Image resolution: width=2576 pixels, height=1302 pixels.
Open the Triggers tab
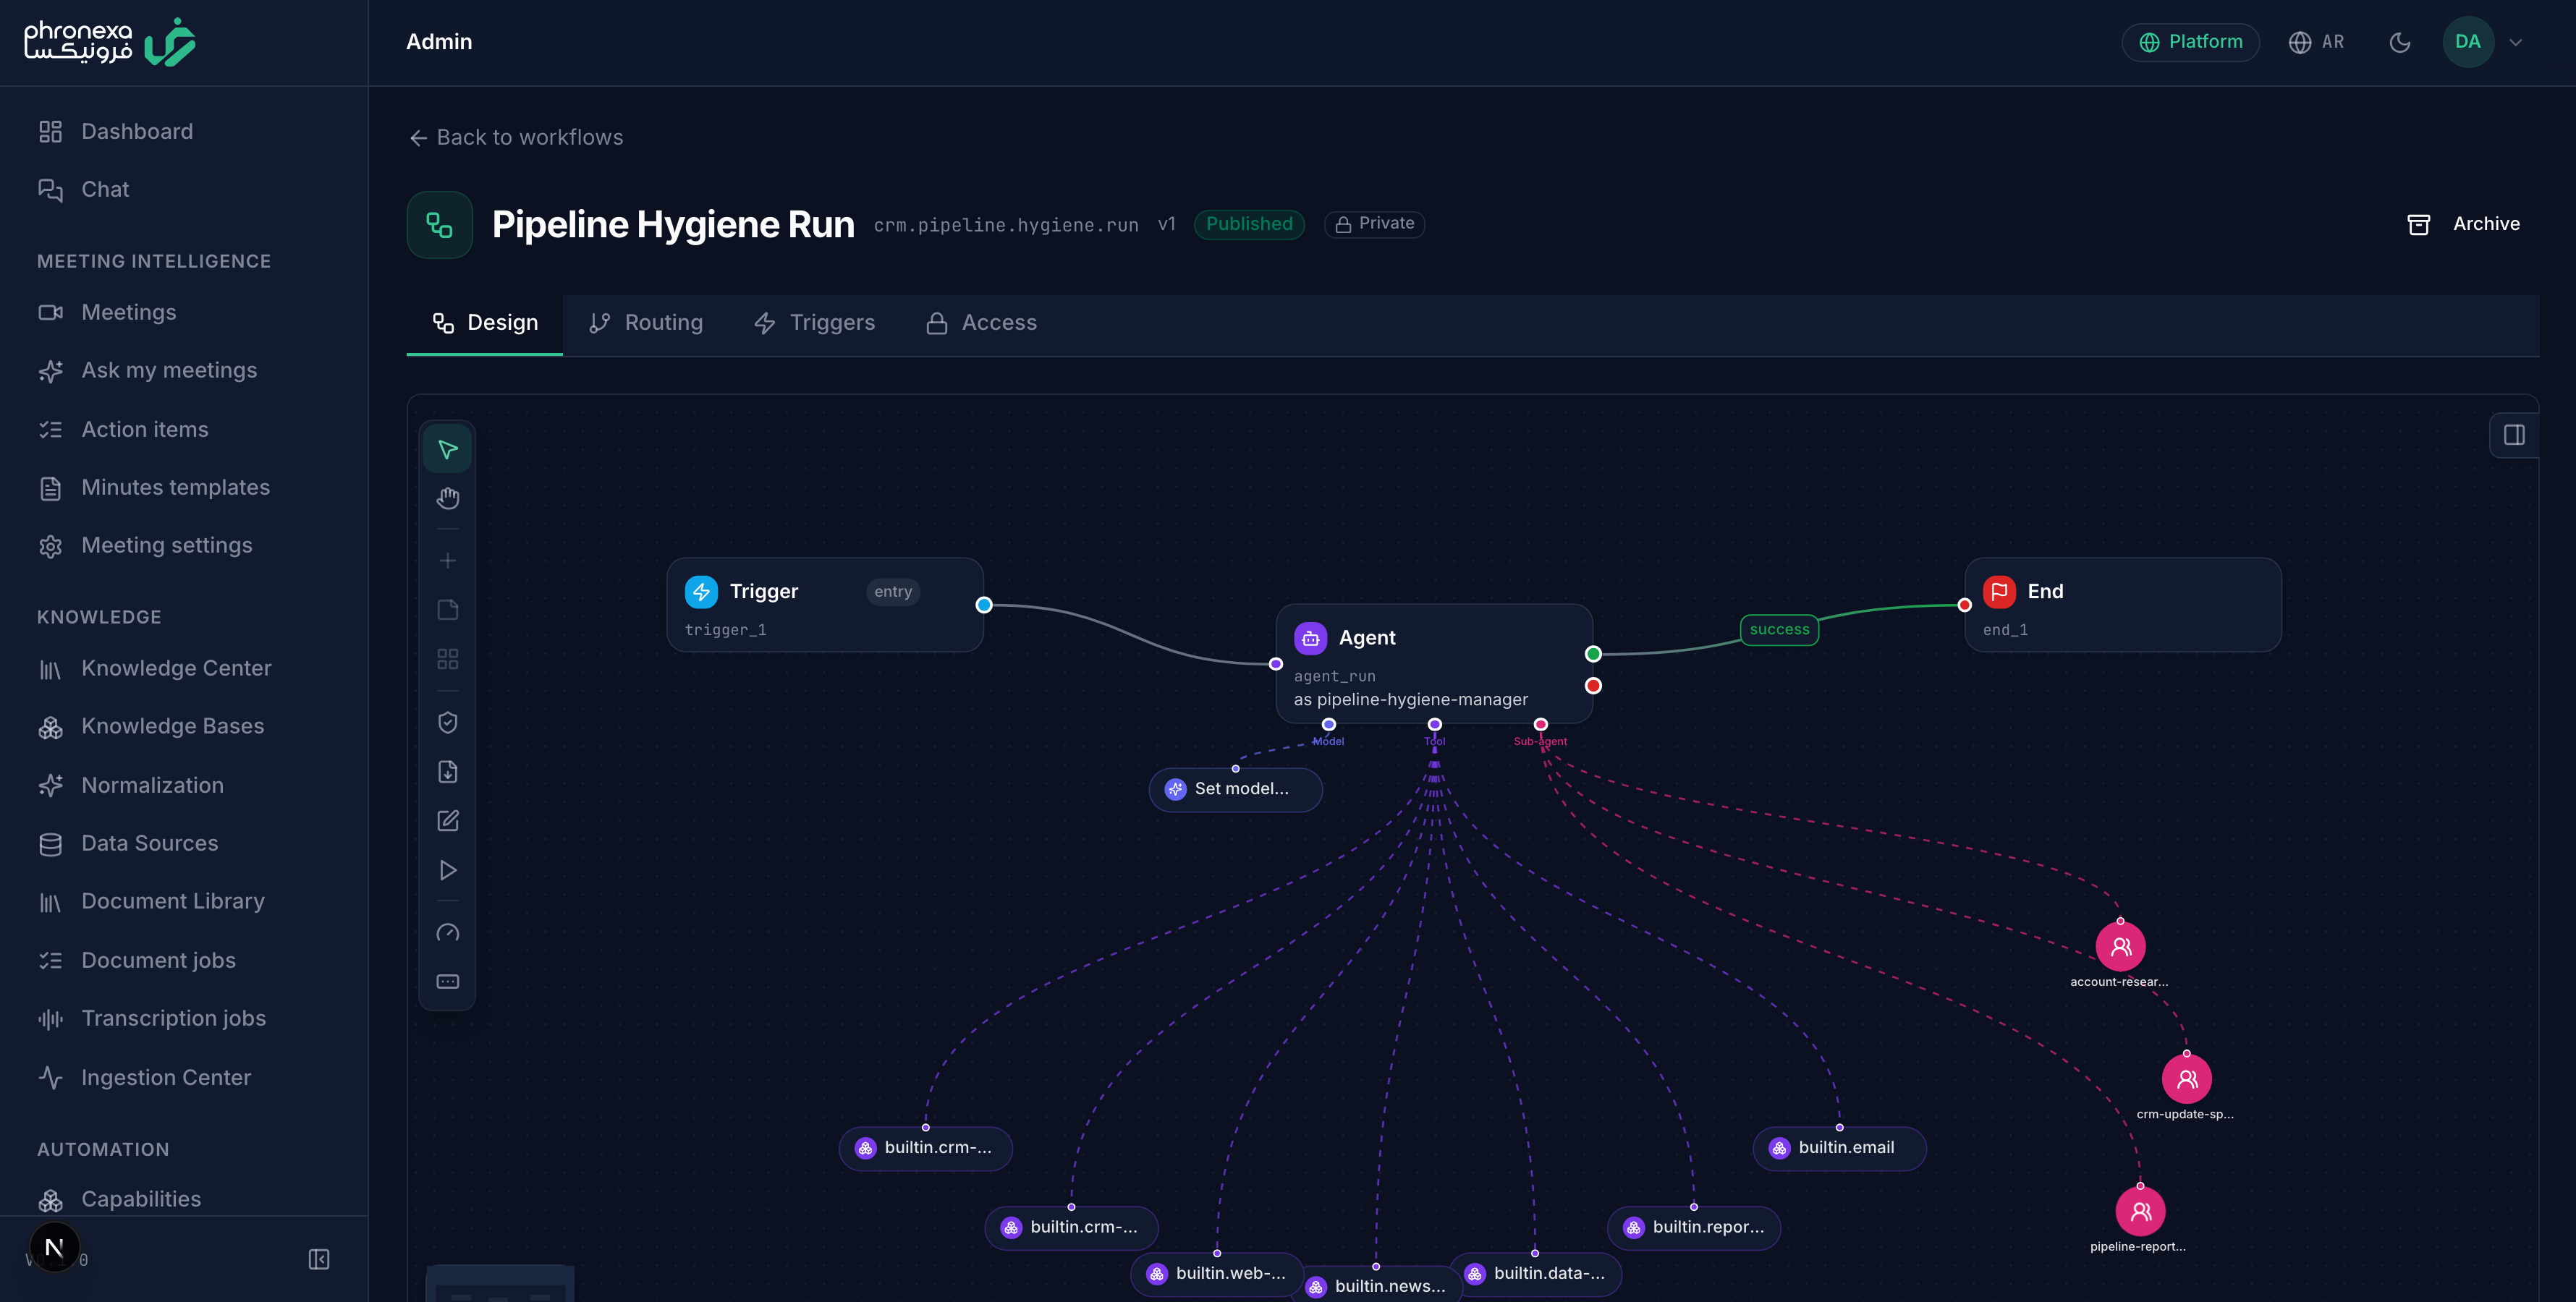[814, 323]
